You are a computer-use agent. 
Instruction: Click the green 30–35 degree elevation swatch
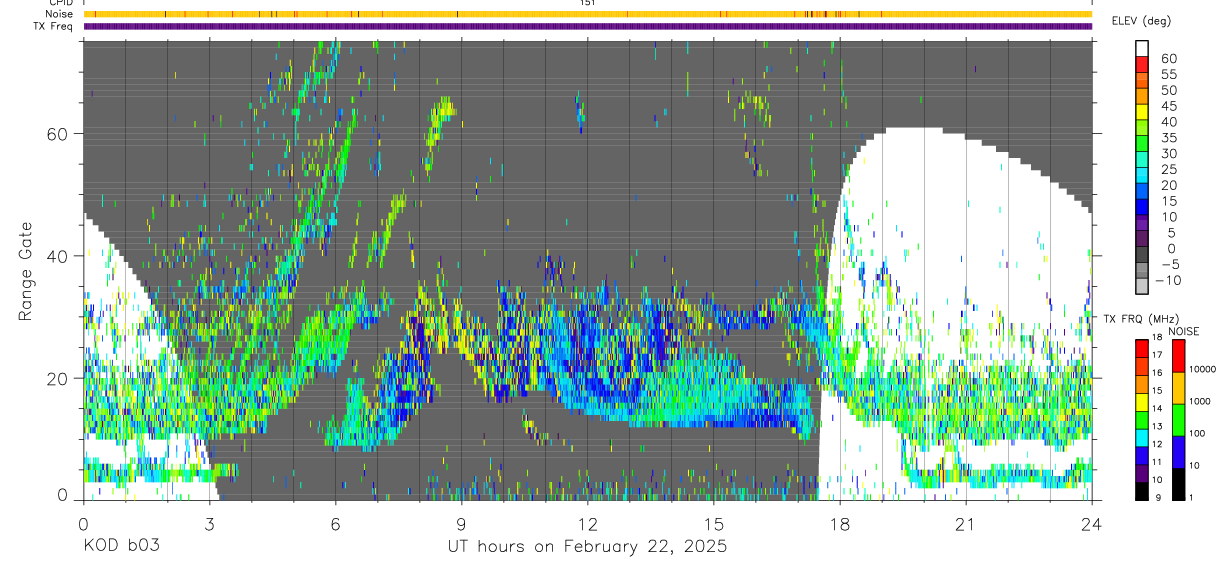point(1143,144)
